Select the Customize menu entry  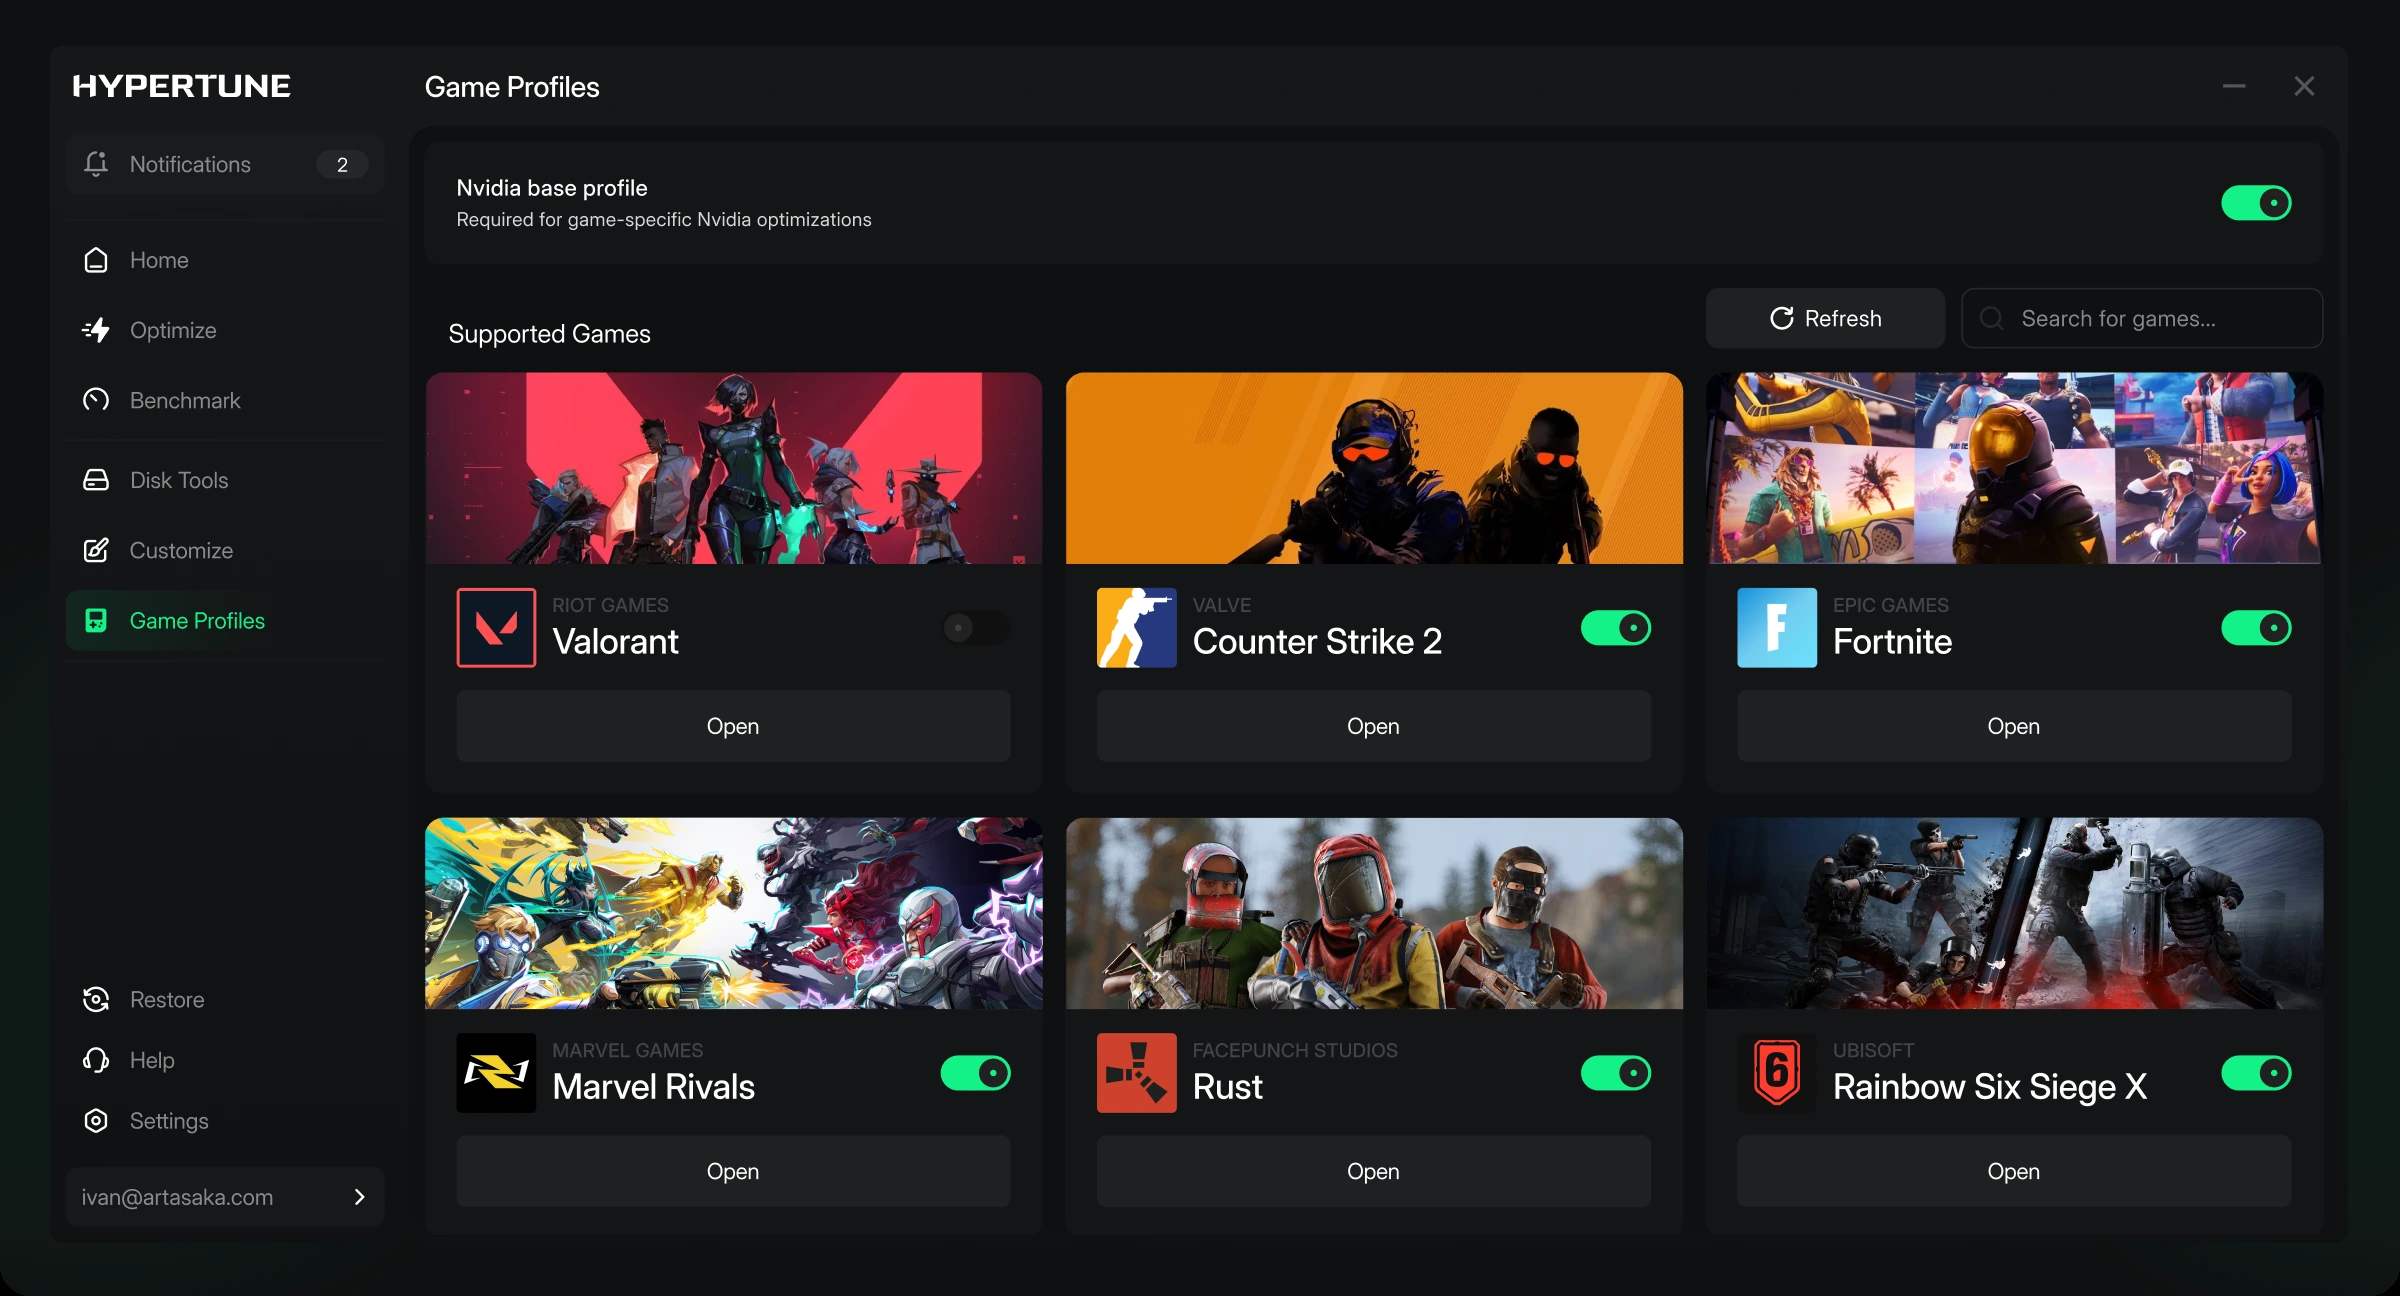(x=225, y=550)
